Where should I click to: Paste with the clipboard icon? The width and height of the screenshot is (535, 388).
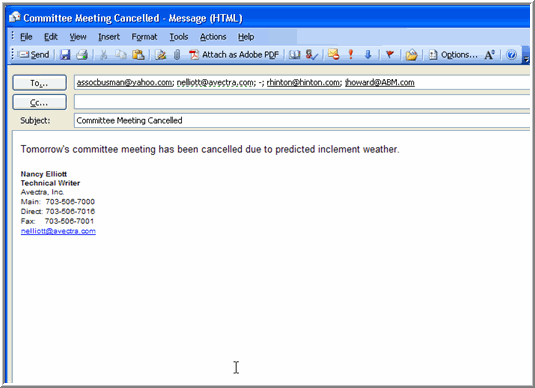point(138,55)
